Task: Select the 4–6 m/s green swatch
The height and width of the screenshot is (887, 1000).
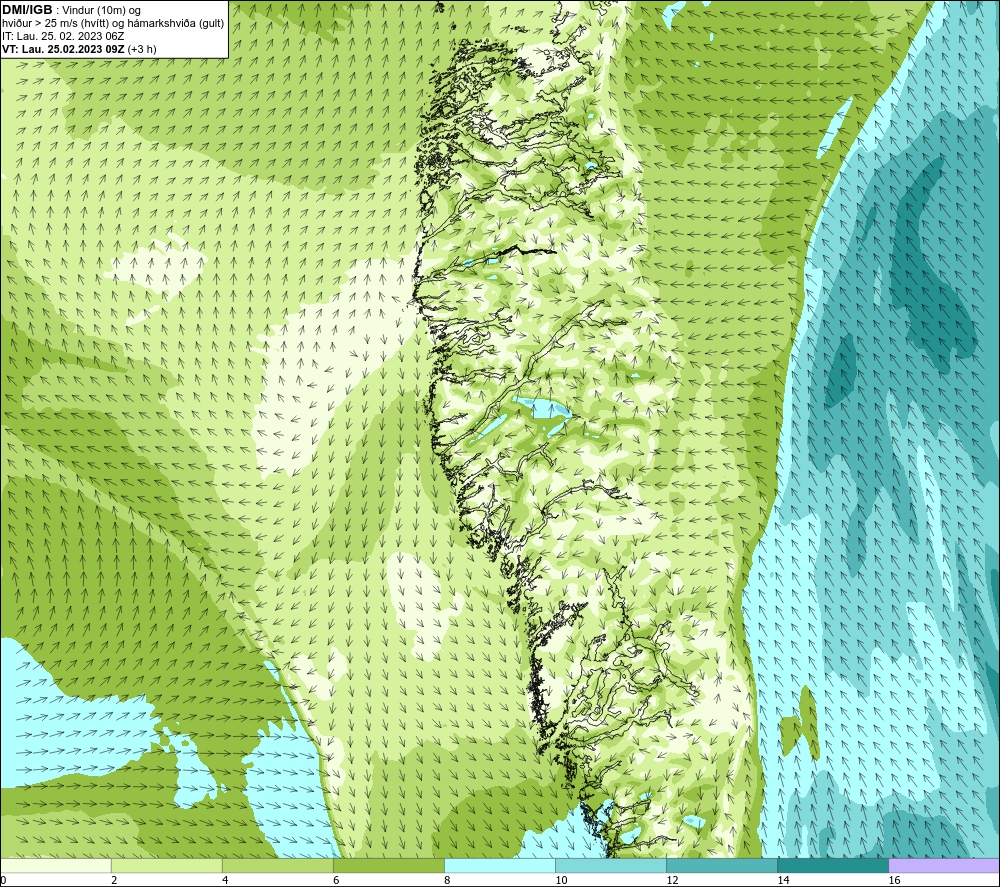Action: click(278, 865)
